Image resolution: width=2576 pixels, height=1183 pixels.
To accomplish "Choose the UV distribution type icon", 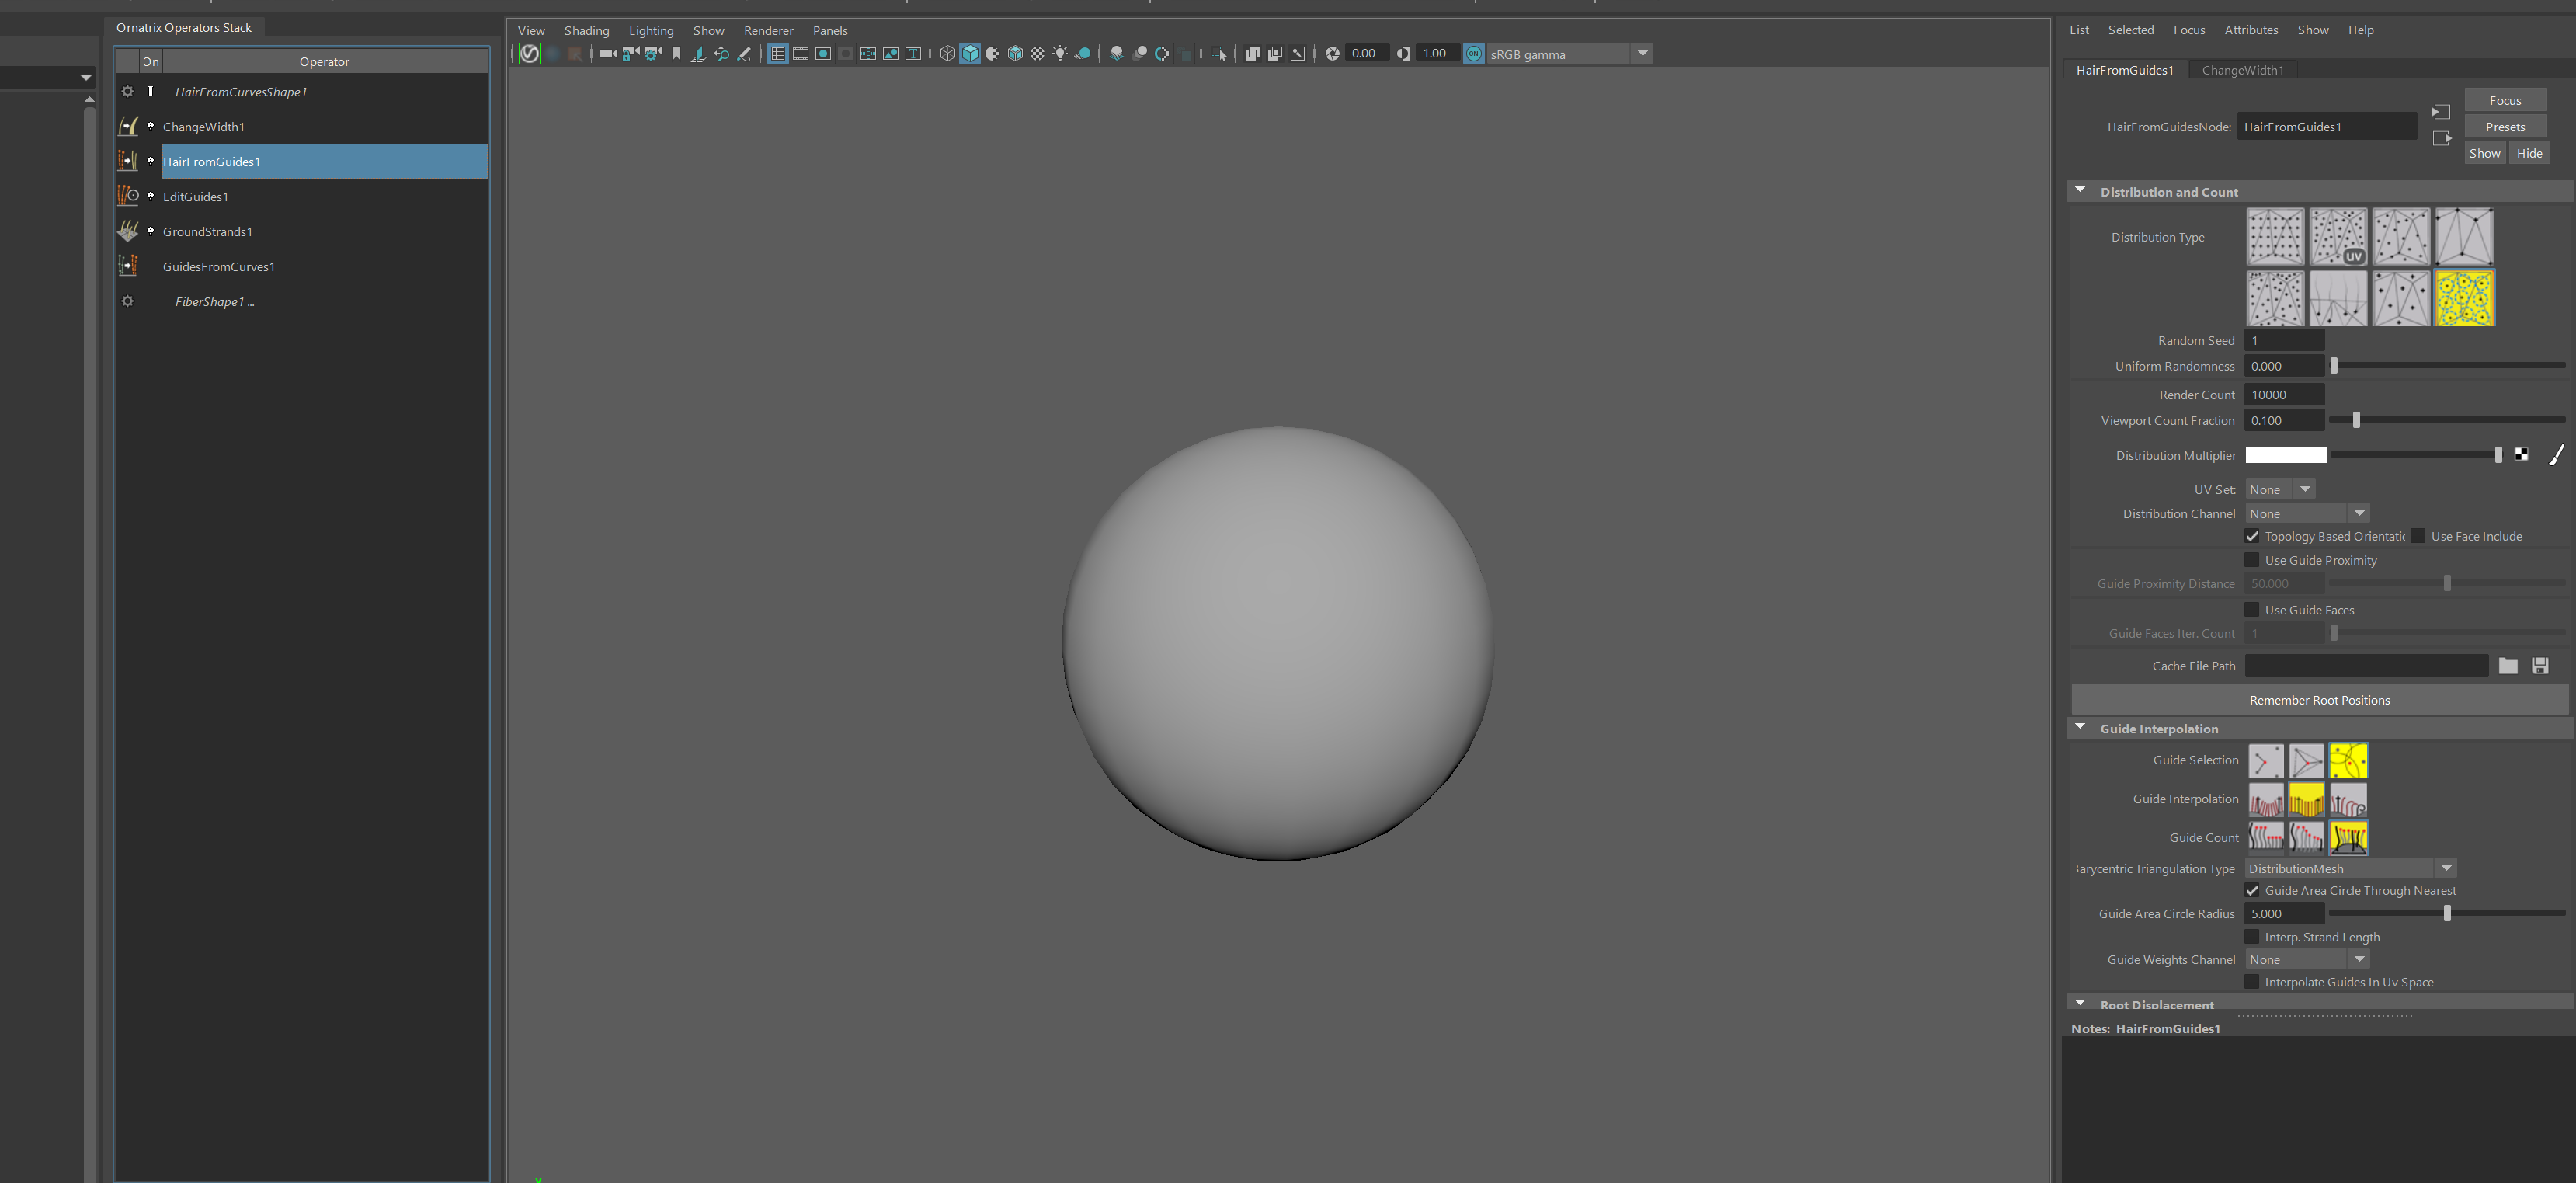I will (2338, 237).
